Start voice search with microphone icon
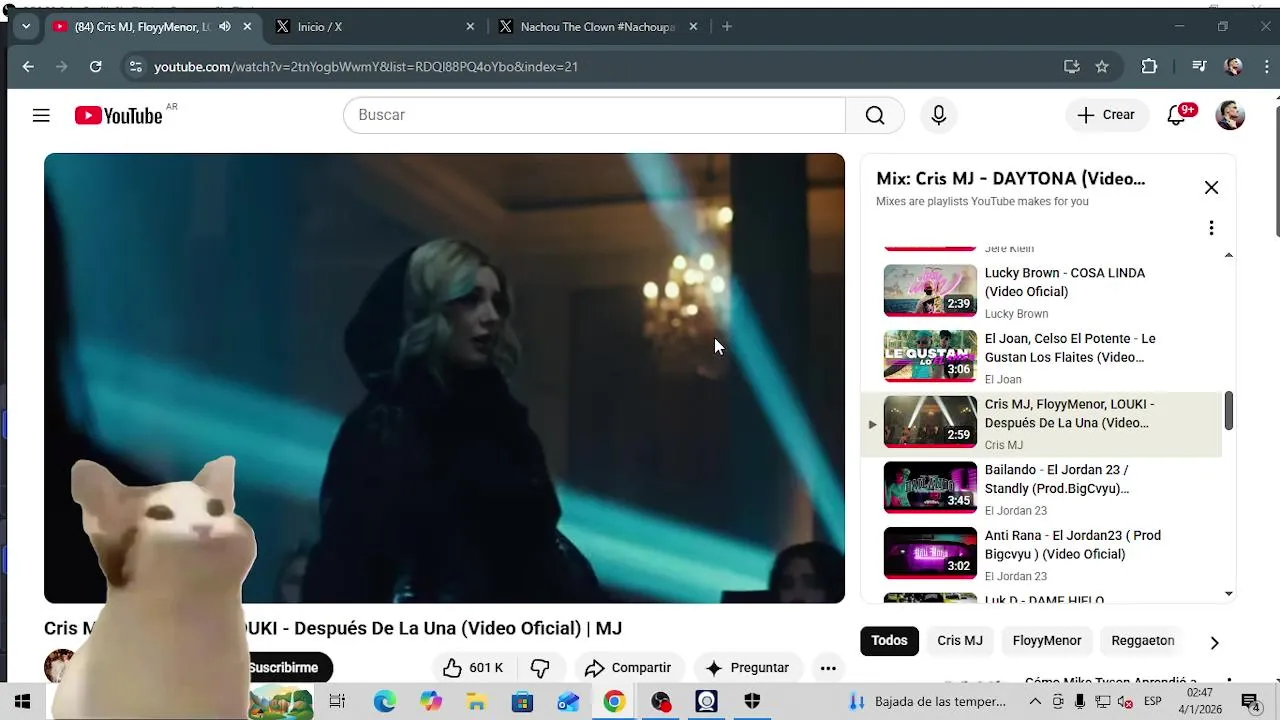The image size is (1280, 720). click(938, 115)
